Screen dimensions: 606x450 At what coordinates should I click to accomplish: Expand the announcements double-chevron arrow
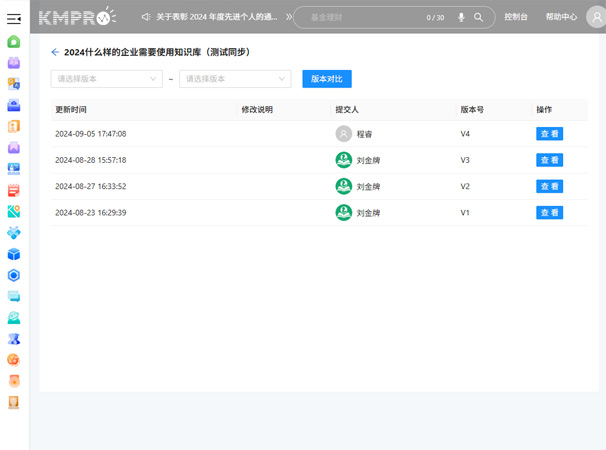click(290, 17)
